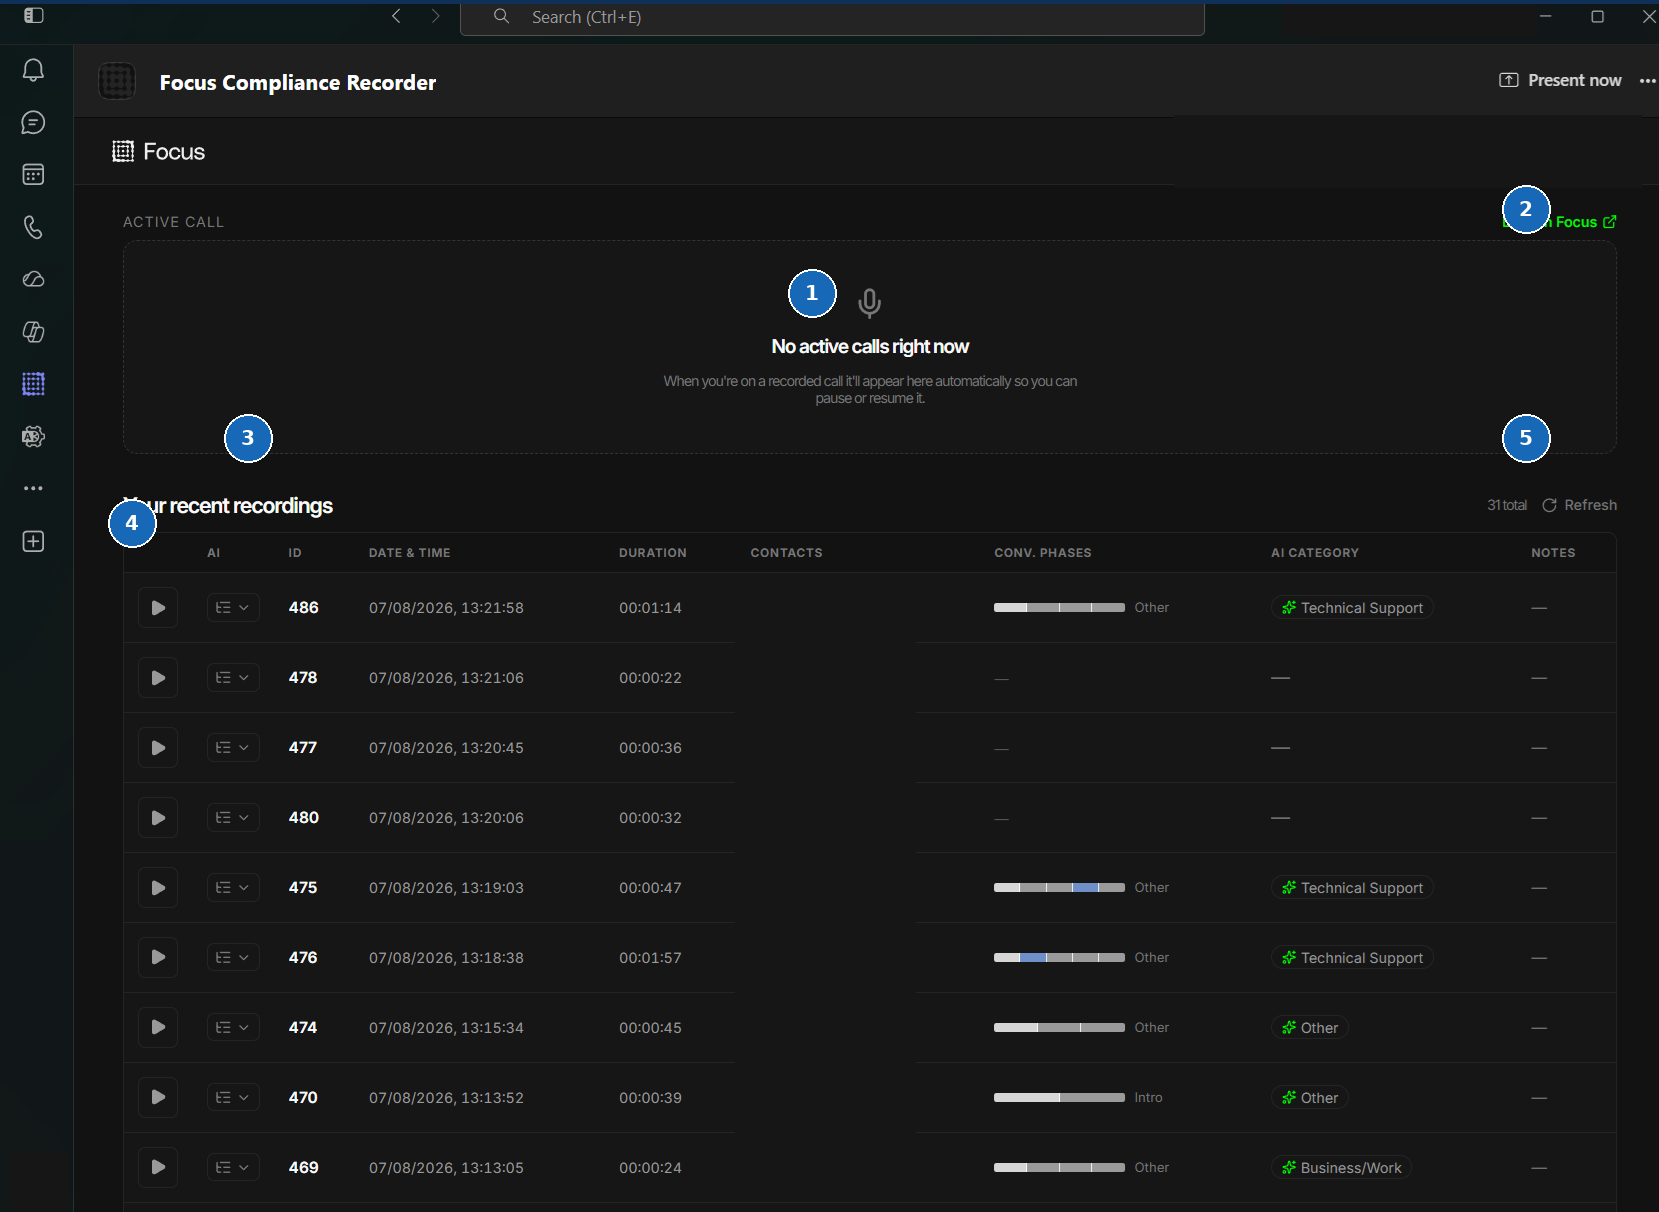Expand AI dropdown for recording 486
Screen dimensions: 1659x1212
click(x=233, y=608)
